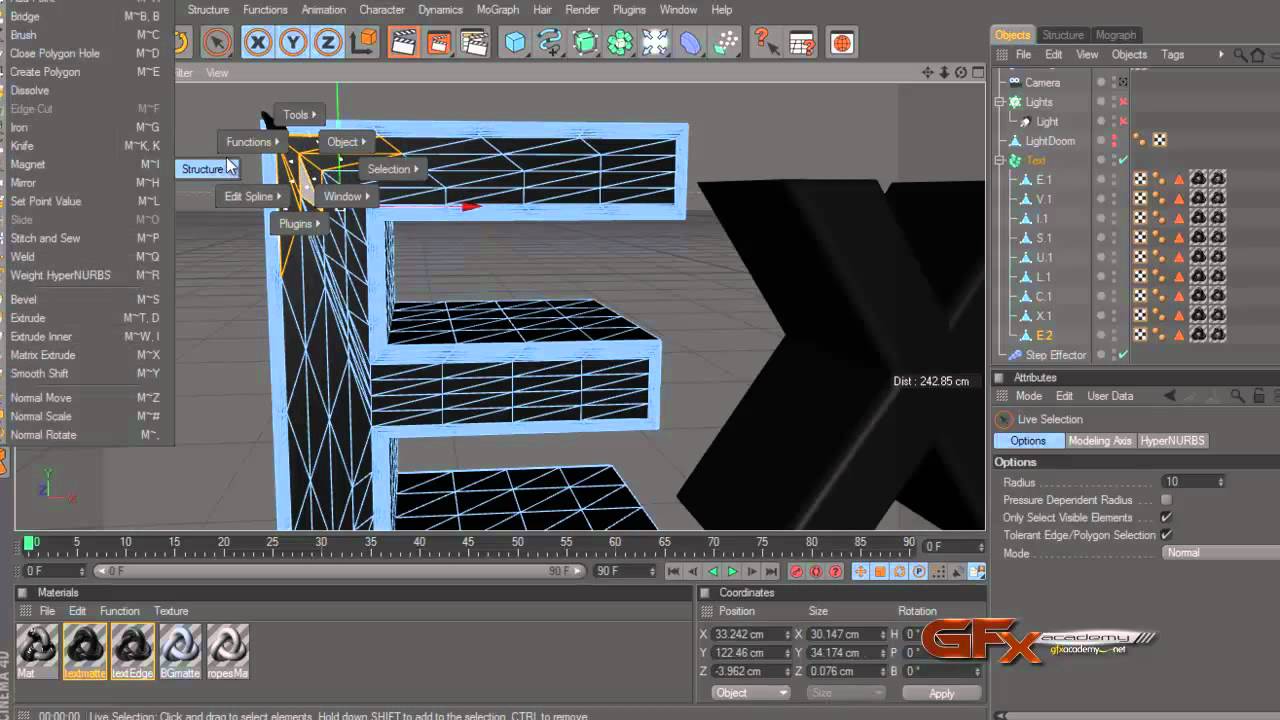Click the Objects panel search magnifier icon

[x=1240, y=55]
